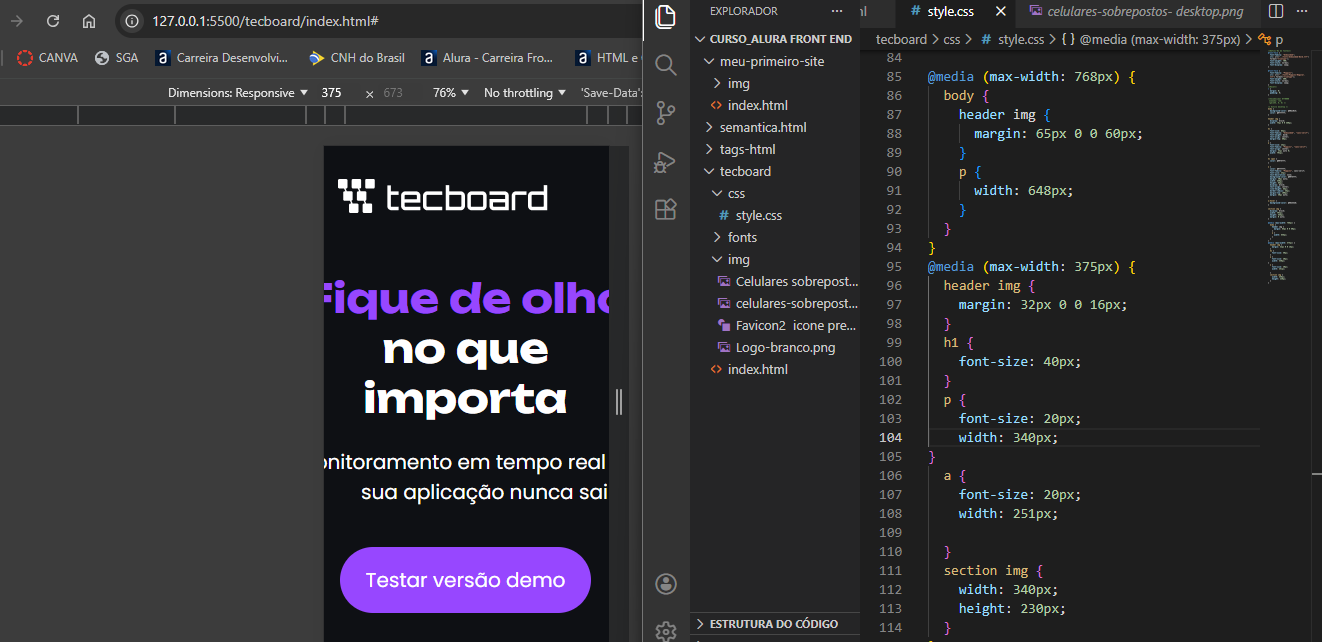
Task: Click the style.css breadcrumb segment
Action: pyautogui.click(x=1012, y=39)
